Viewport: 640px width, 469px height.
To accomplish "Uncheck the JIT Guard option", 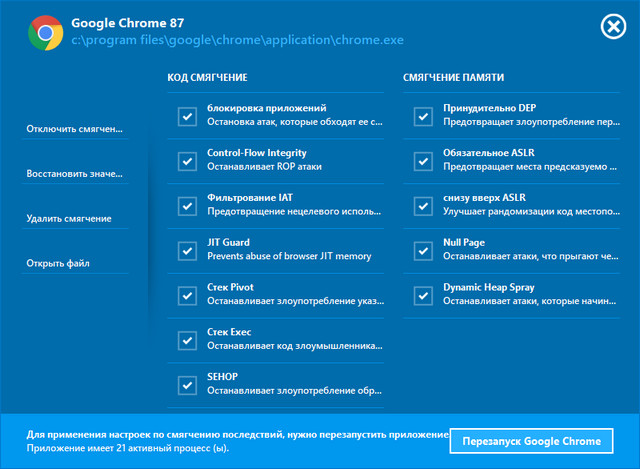I will 187,250.
